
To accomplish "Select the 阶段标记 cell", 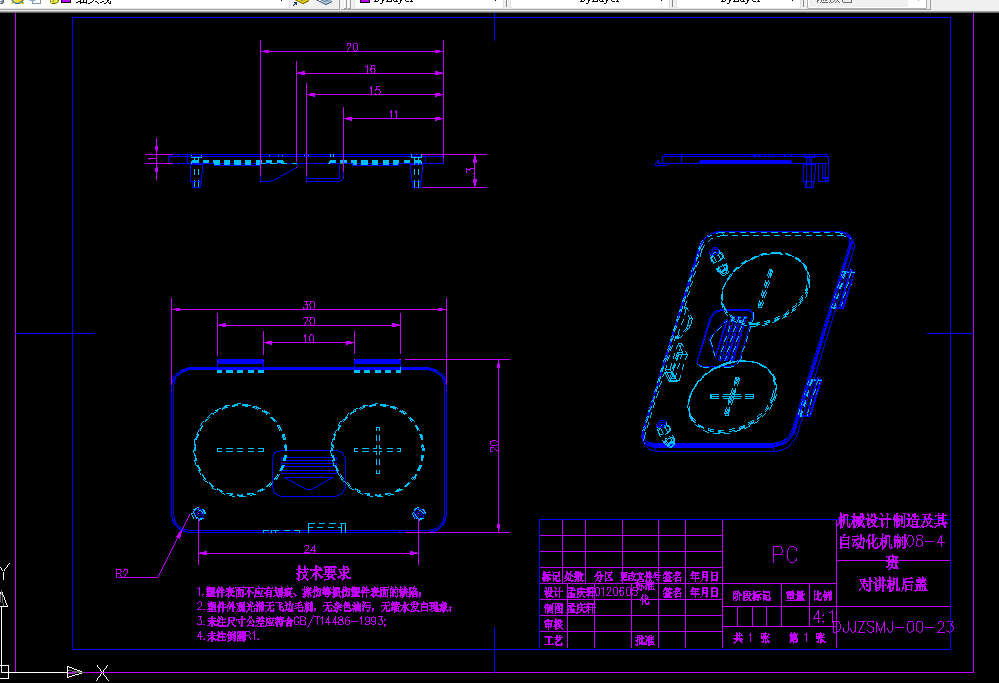I will [752, 596].
